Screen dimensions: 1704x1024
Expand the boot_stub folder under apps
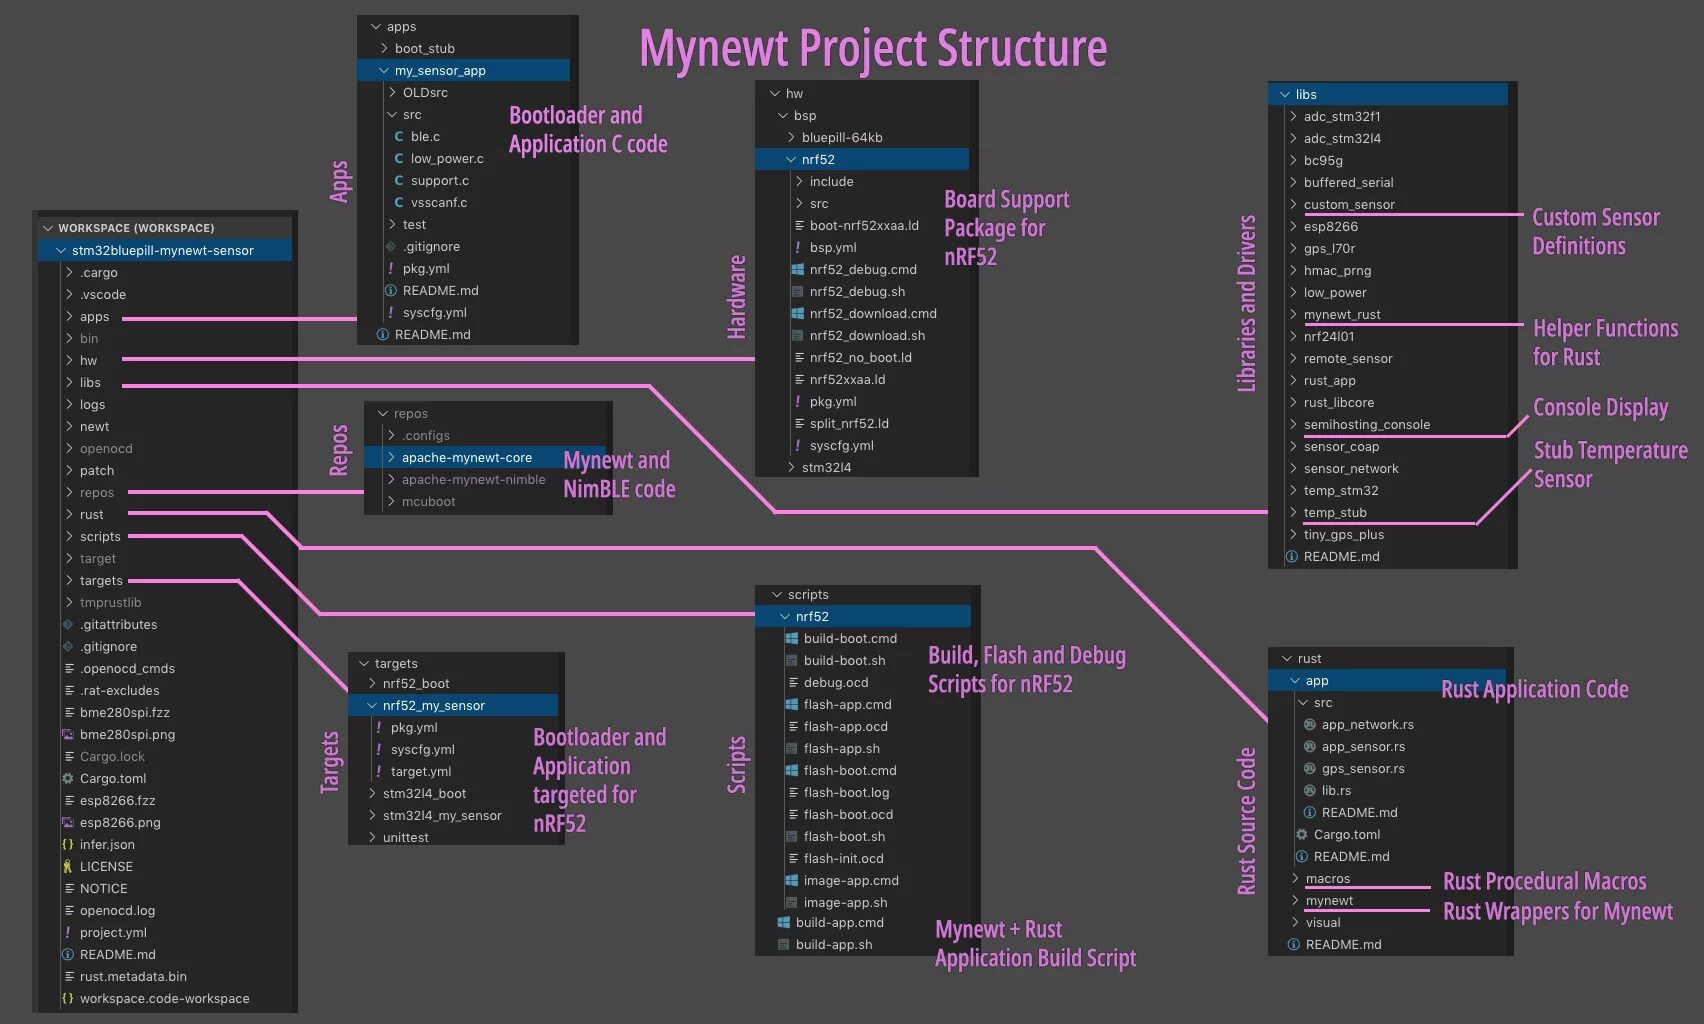click(384, 48)
